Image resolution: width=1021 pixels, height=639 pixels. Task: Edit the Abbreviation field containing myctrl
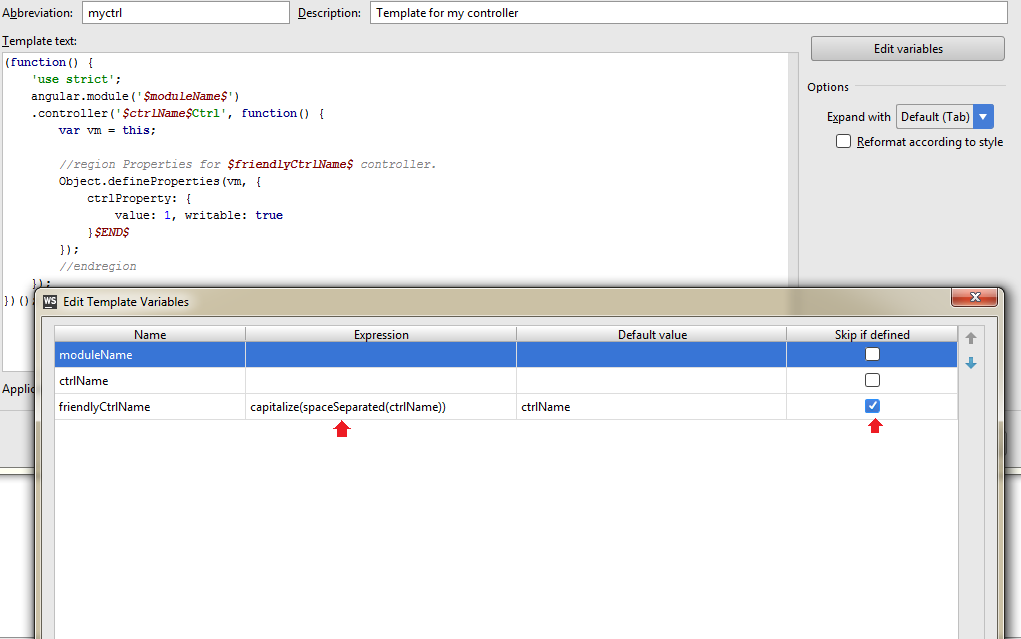(185, 13)
